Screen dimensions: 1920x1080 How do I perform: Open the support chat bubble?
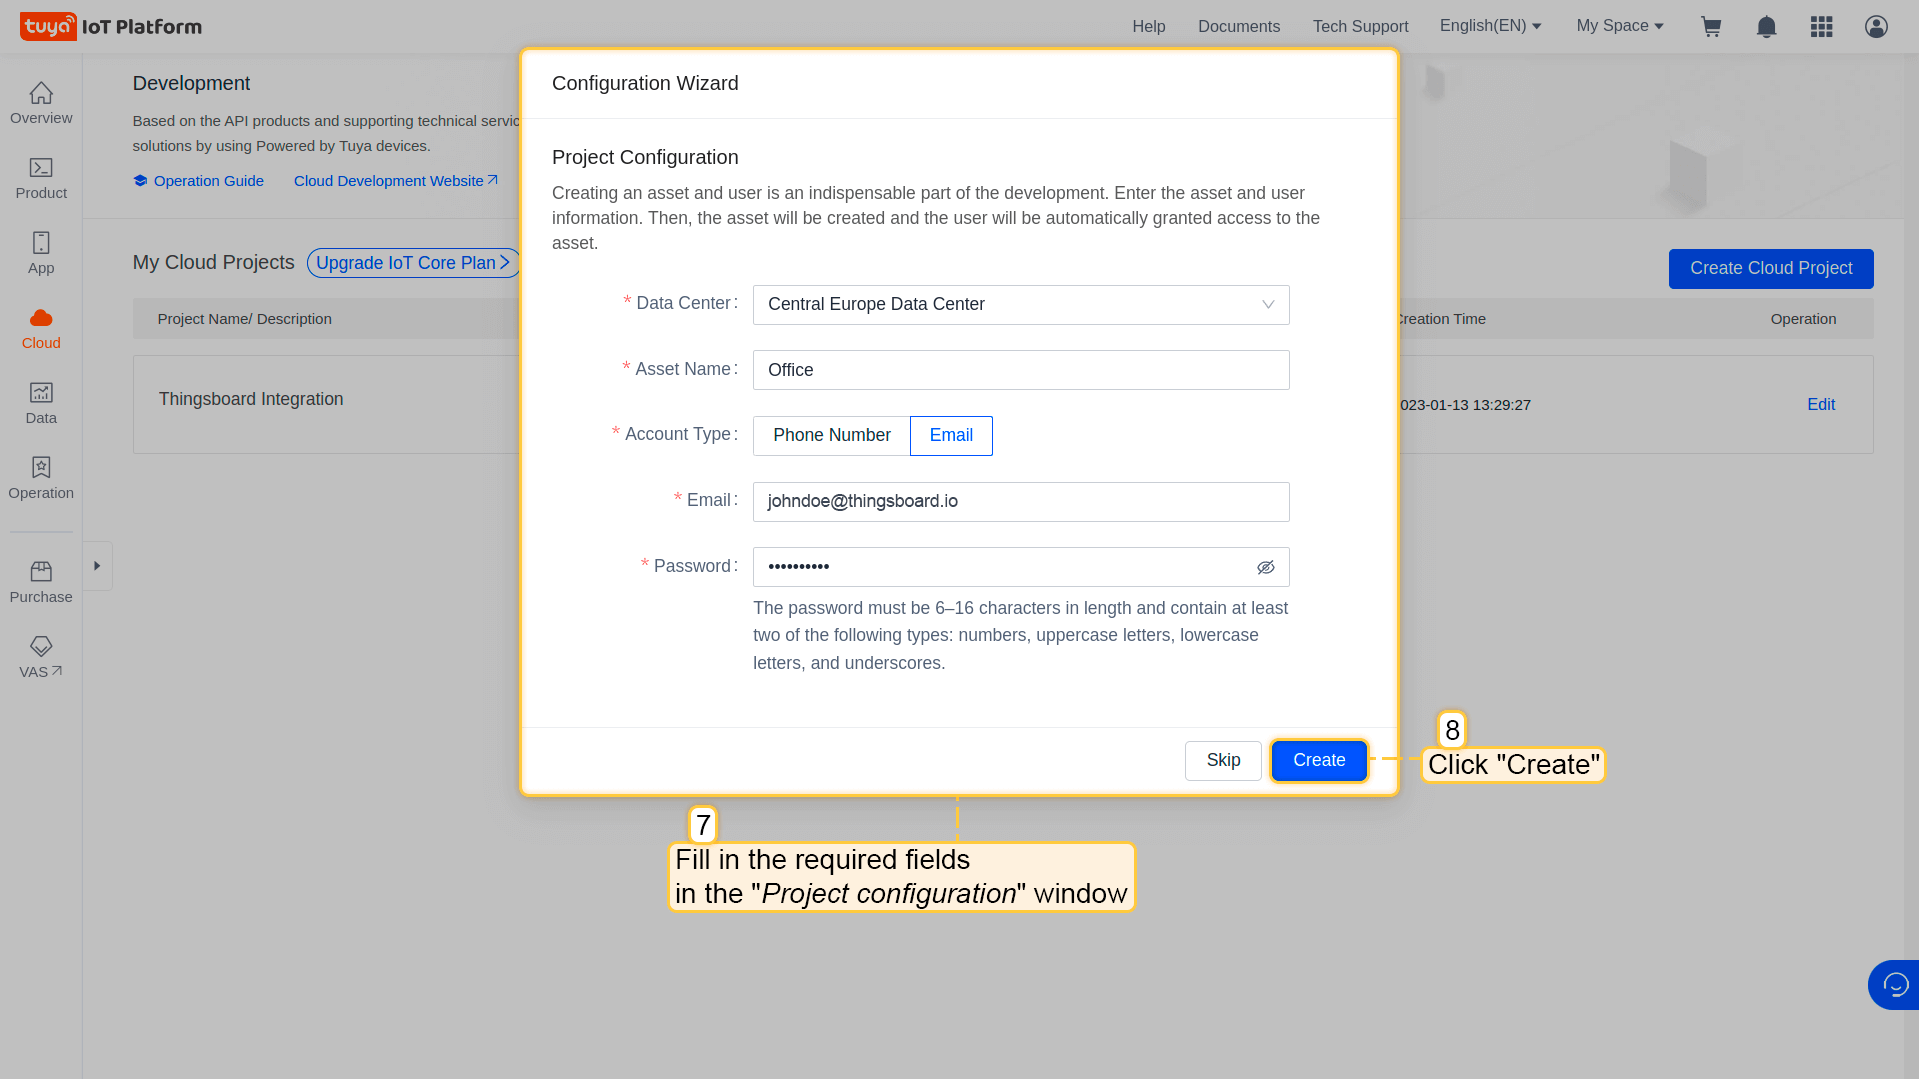[x=1894, y=985]
